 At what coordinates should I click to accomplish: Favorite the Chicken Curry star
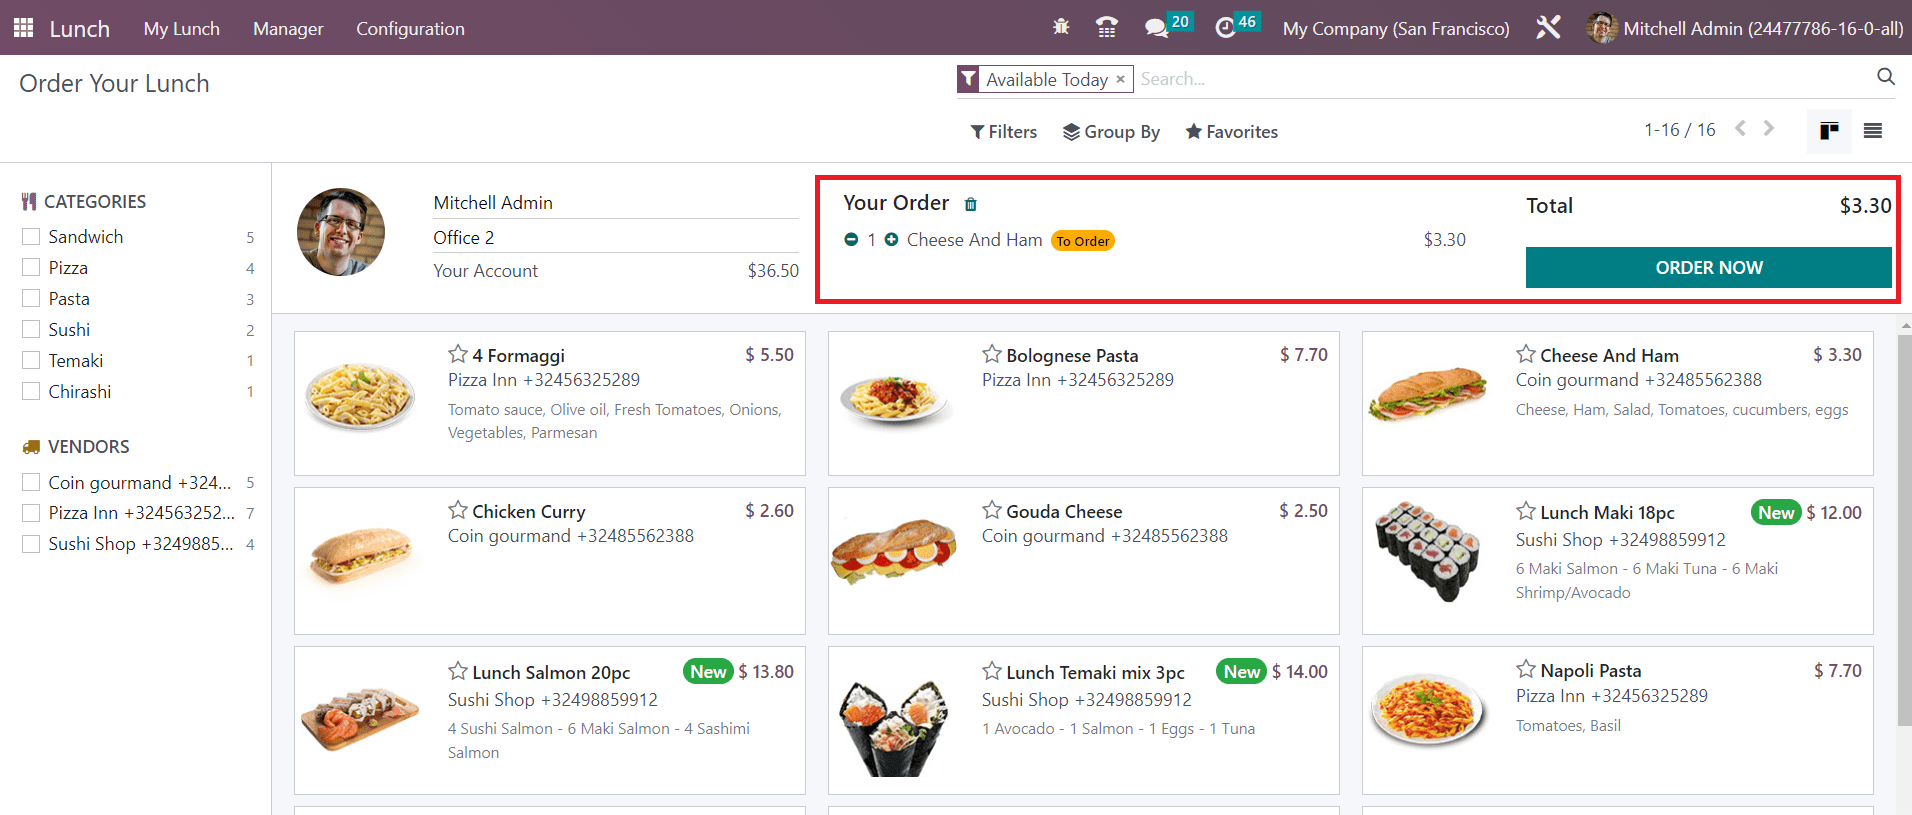[458, 510]
